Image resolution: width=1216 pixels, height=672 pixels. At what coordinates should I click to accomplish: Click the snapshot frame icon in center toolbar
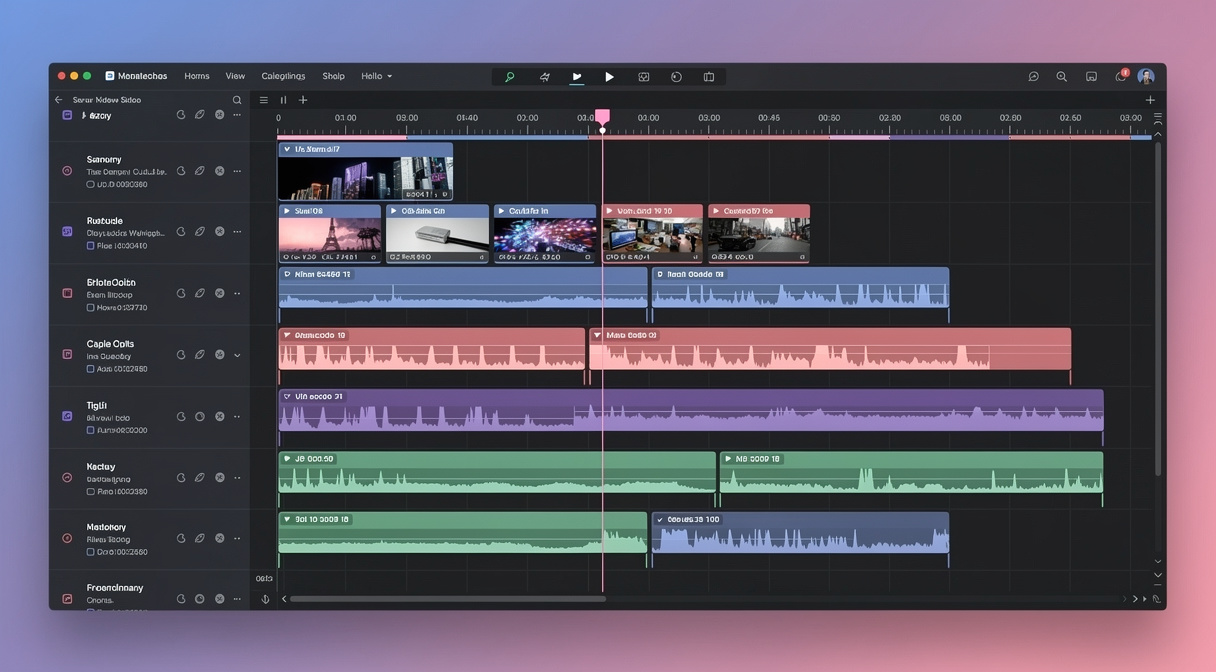(x=643, y=76)
